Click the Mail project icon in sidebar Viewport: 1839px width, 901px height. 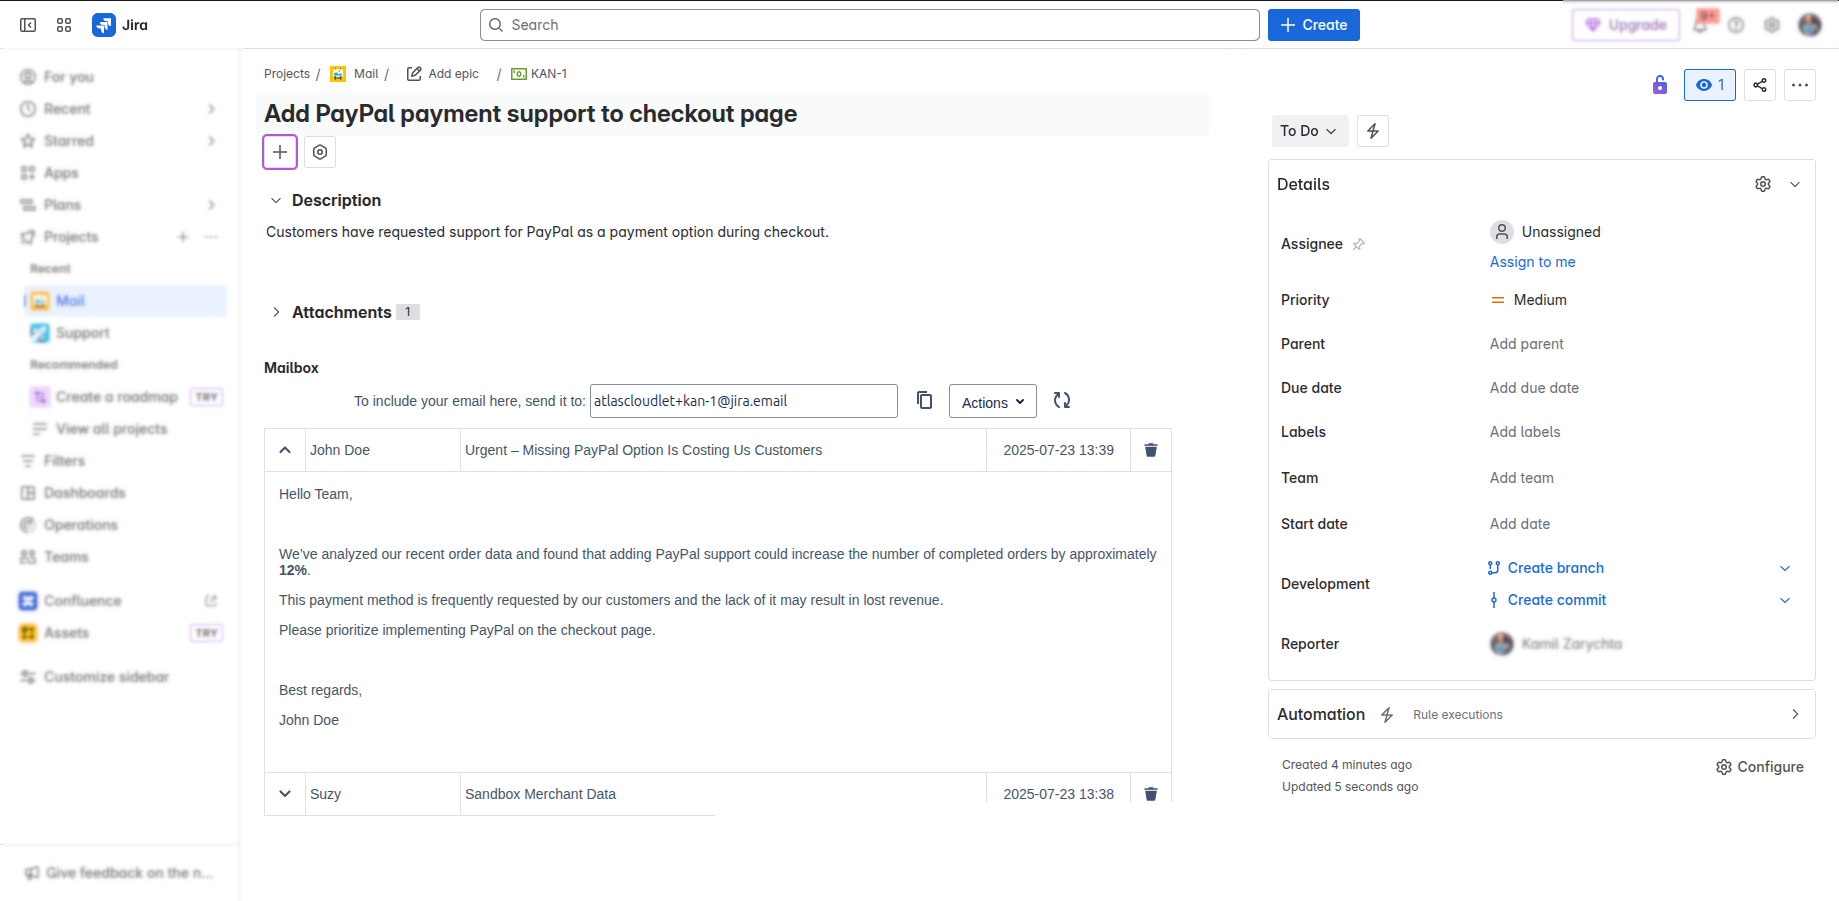pyautogui.click(x=40, y=301)
